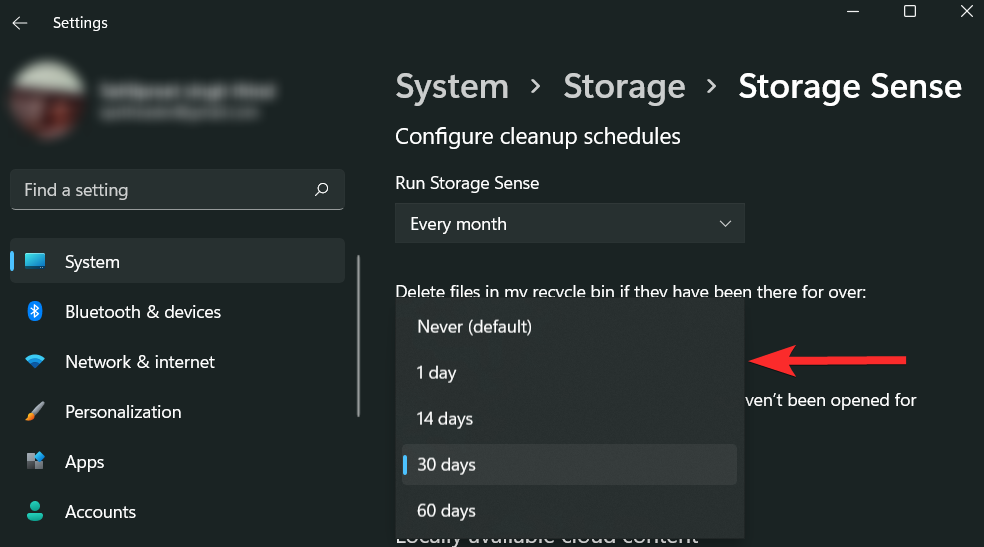This screenshot has height=547, width=984.
Task: Click the Accounts person icon
Action: click(x=35, y=512)
